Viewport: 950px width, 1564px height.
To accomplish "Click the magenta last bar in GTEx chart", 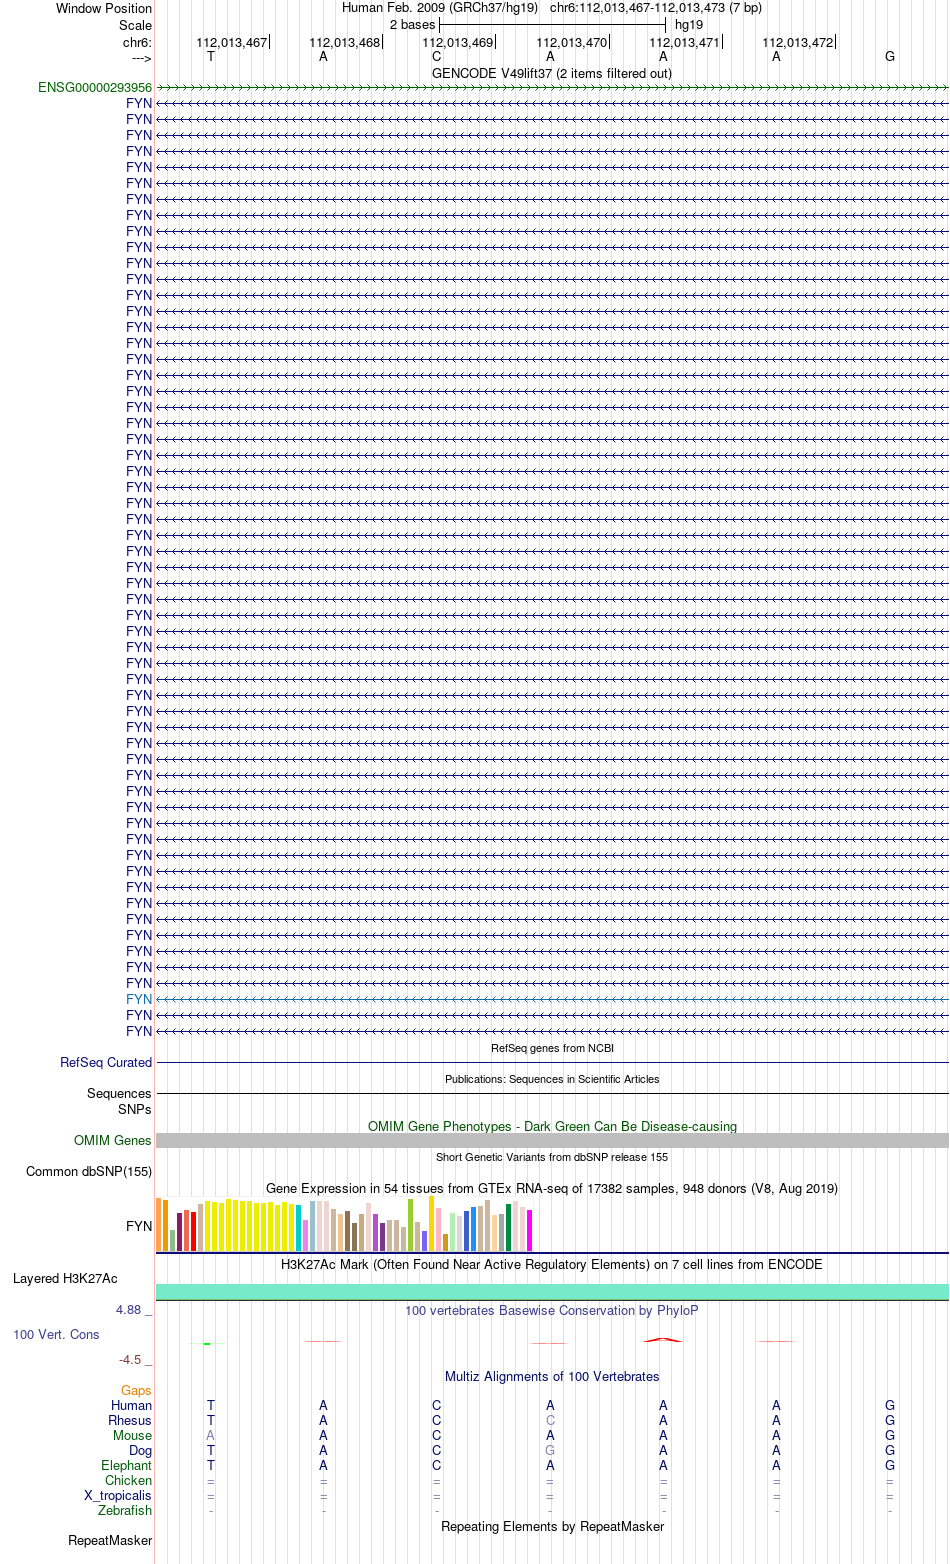I will 530,1231.
